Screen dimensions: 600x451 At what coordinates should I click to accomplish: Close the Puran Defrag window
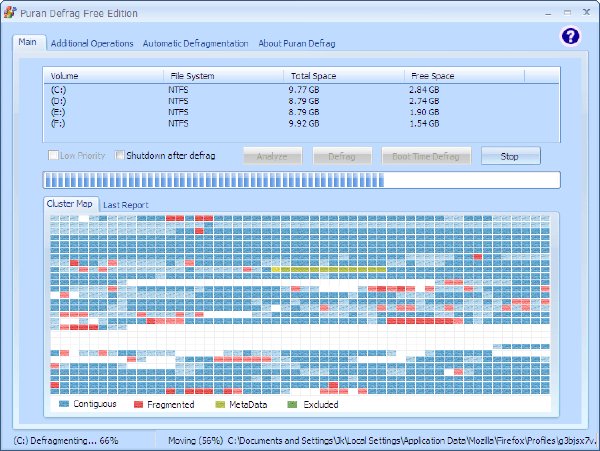[x=586, y=12]
